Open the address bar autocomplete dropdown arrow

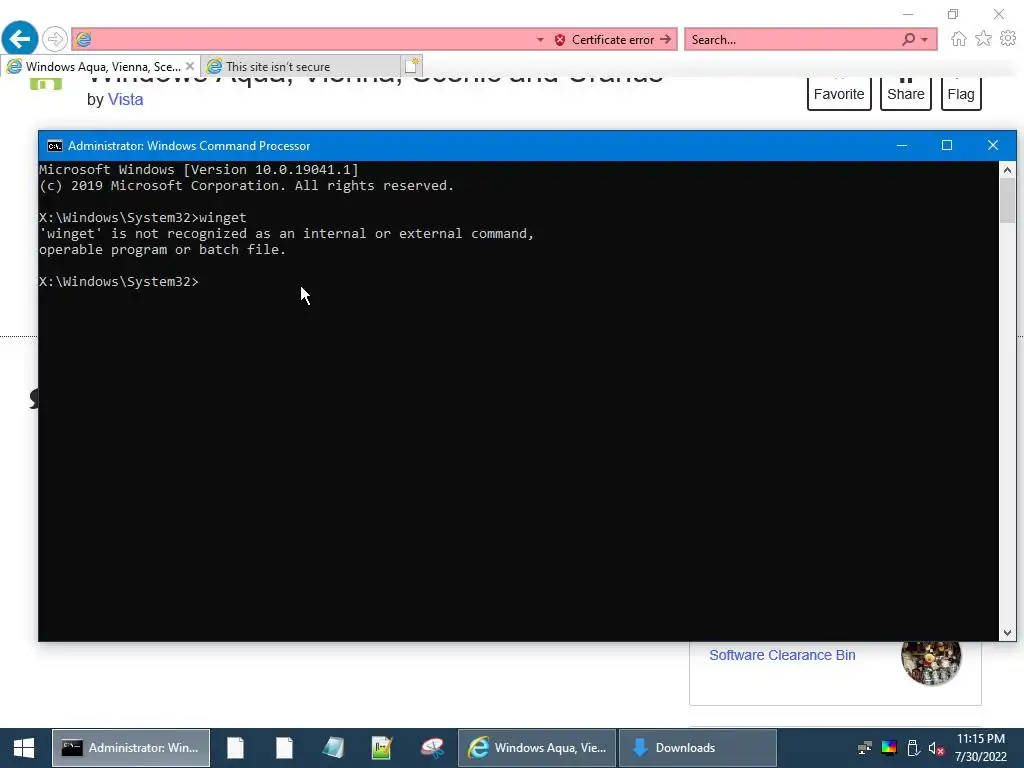(540, 40)
